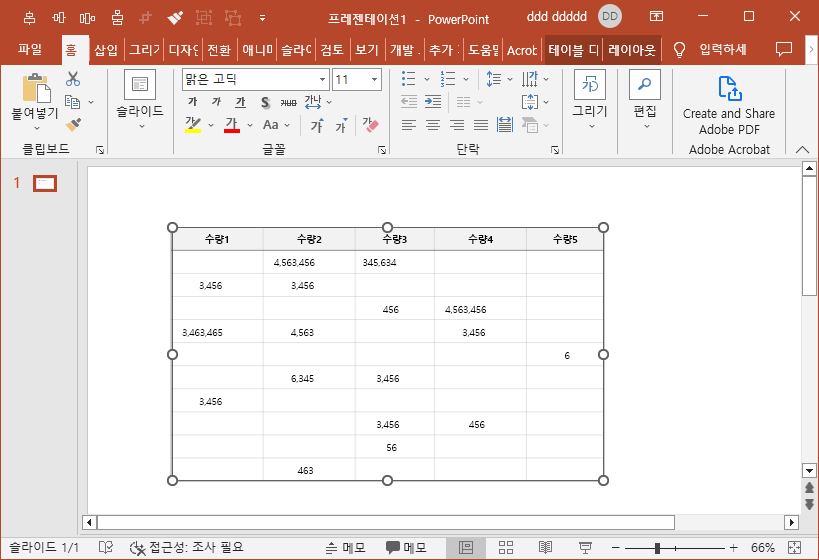Open the comments pane icon

783,50
